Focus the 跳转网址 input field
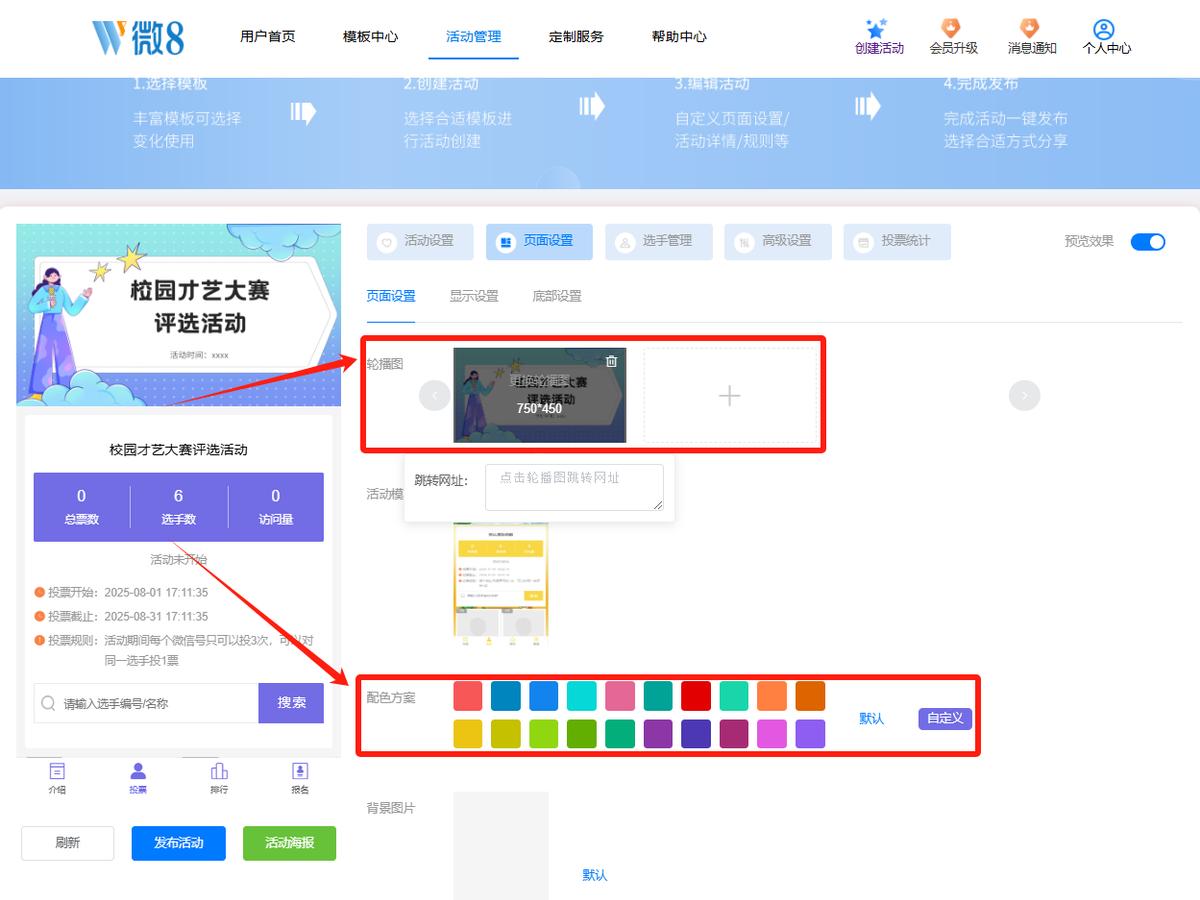The height and width of the screenshot is (900, 1200). (574, 488)
